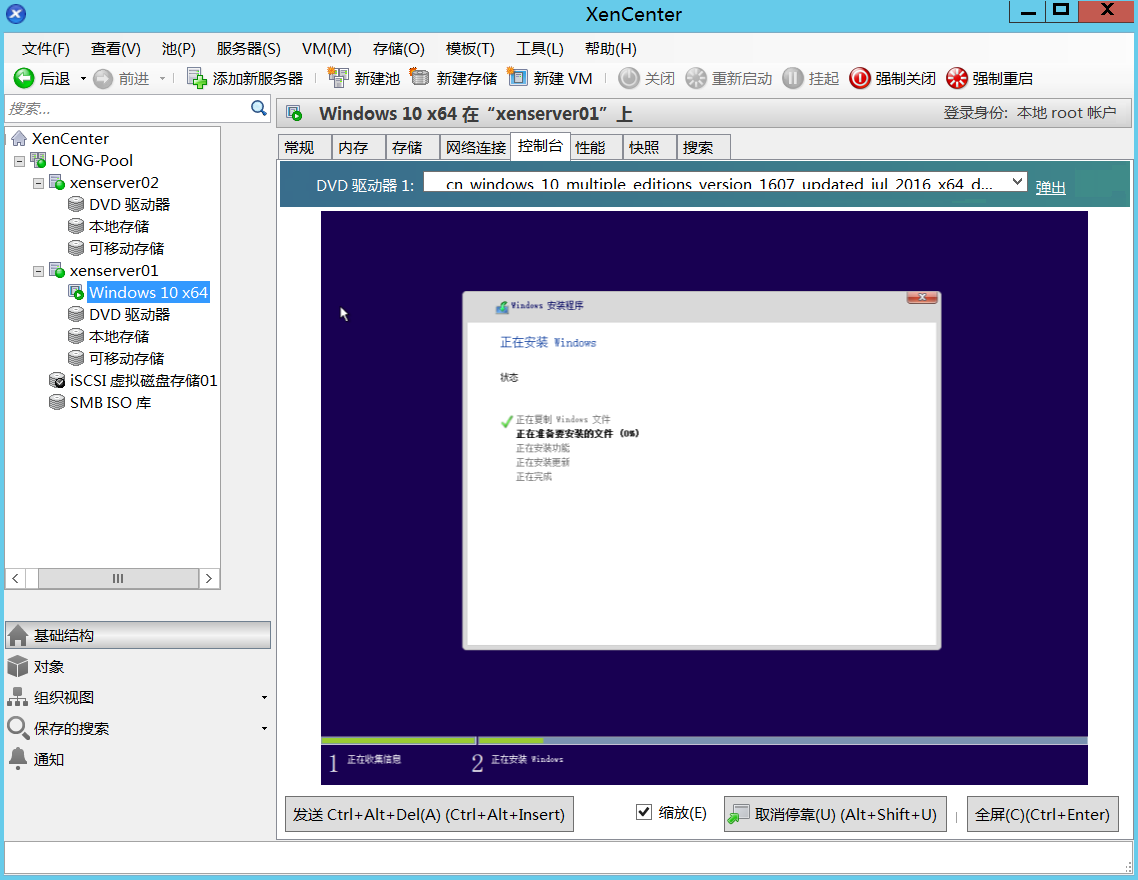
Task: Click the Saved Searches (保存的搜索) magnifier icon
Action: (x=18, y=728)
